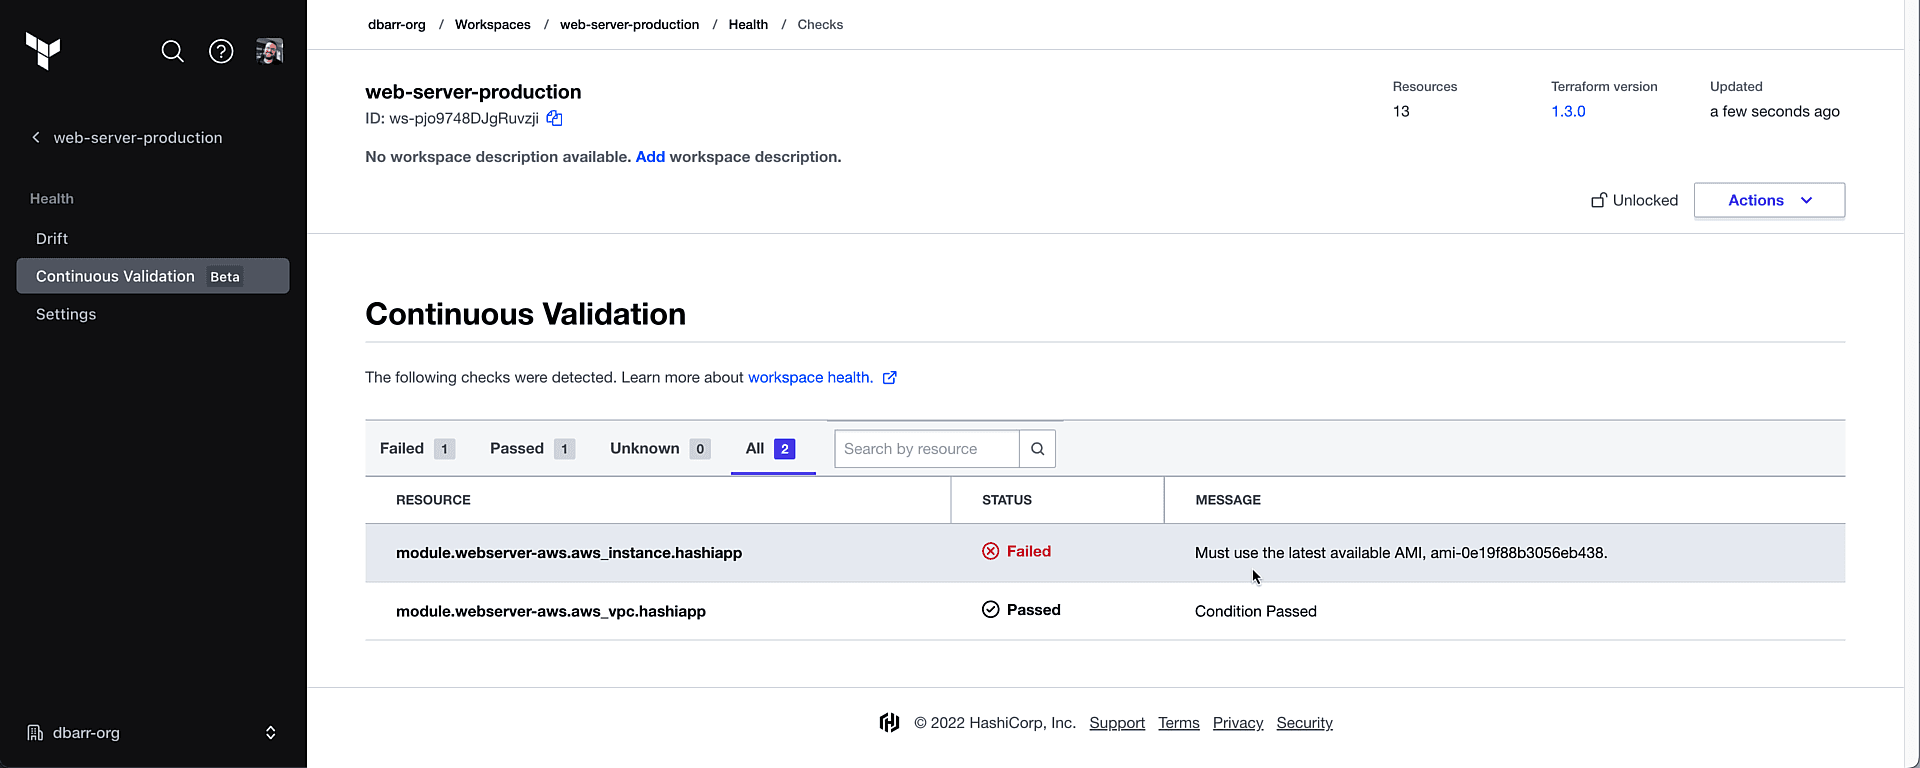Open the help question mark icon
Viewport: 1920px width, 768px height.
click(221, 51)
